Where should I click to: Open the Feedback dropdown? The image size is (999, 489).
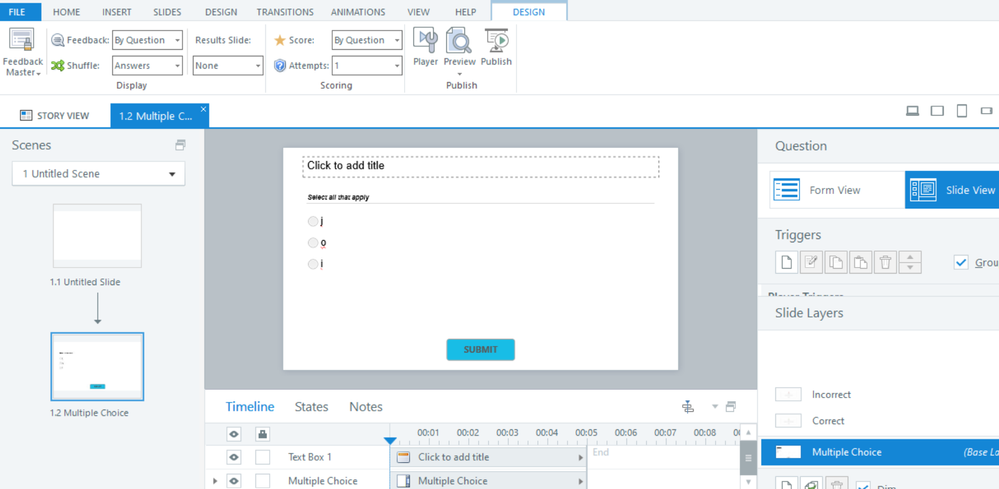tap(147, 40)
